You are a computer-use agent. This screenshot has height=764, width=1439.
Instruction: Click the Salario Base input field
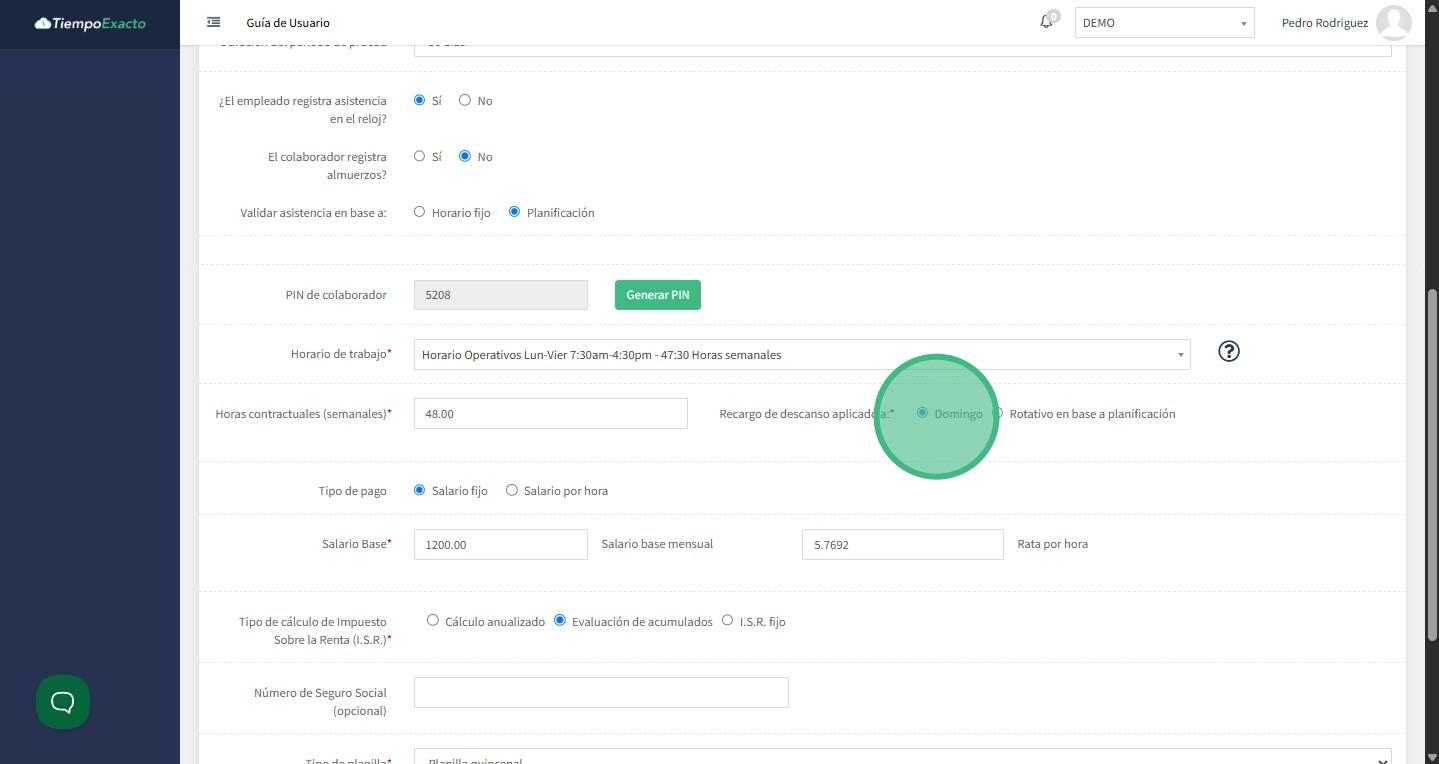click(x=500, y=544)
